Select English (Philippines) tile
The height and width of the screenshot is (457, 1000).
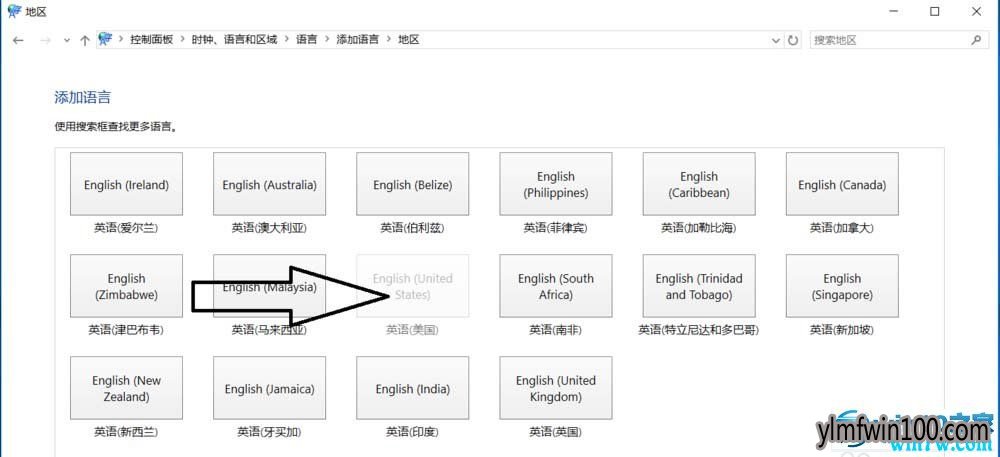coord(555,184)
